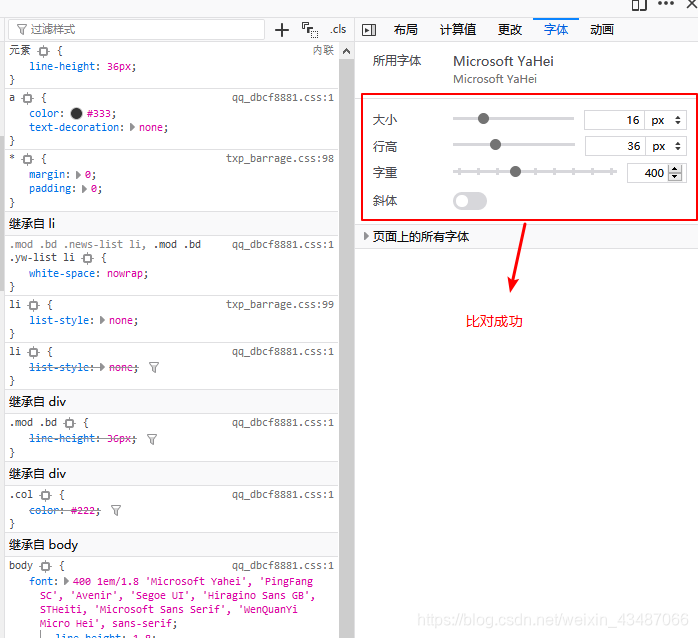Click highlight icon for .col rule
The image size is (698, 638).
[x=45, y=495]
